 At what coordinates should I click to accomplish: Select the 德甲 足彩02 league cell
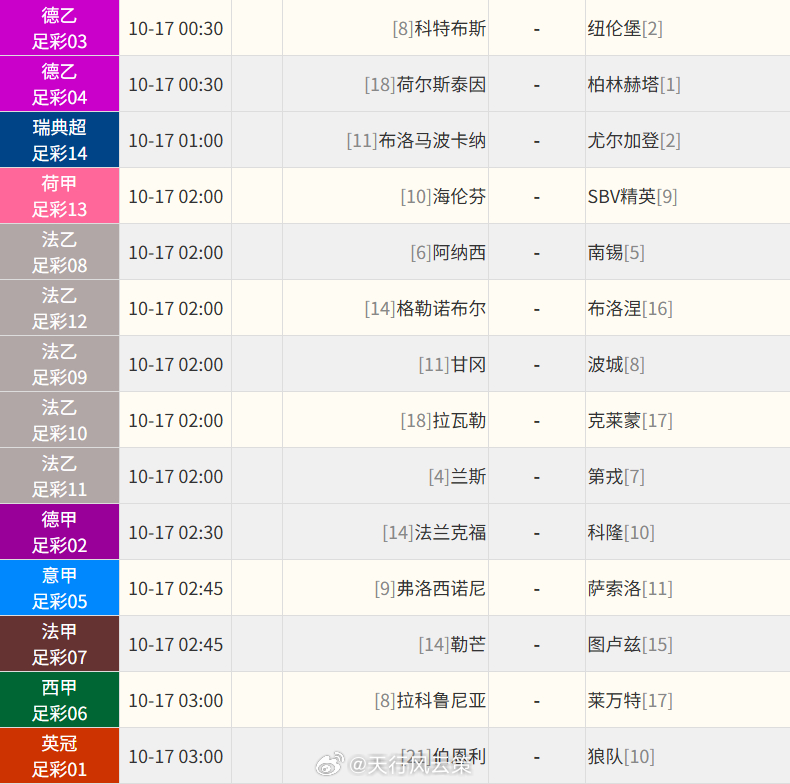click(59, 531)
